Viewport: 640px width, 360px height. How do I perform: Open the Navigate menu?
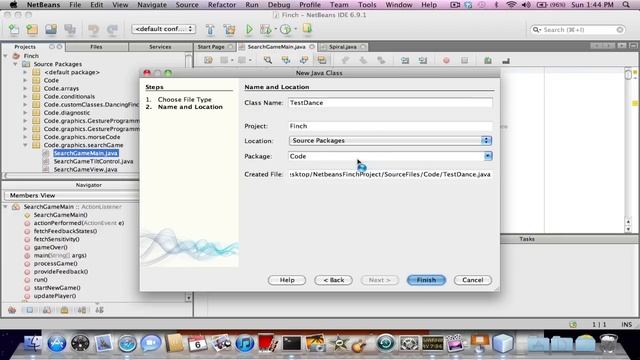coord(152,5)
